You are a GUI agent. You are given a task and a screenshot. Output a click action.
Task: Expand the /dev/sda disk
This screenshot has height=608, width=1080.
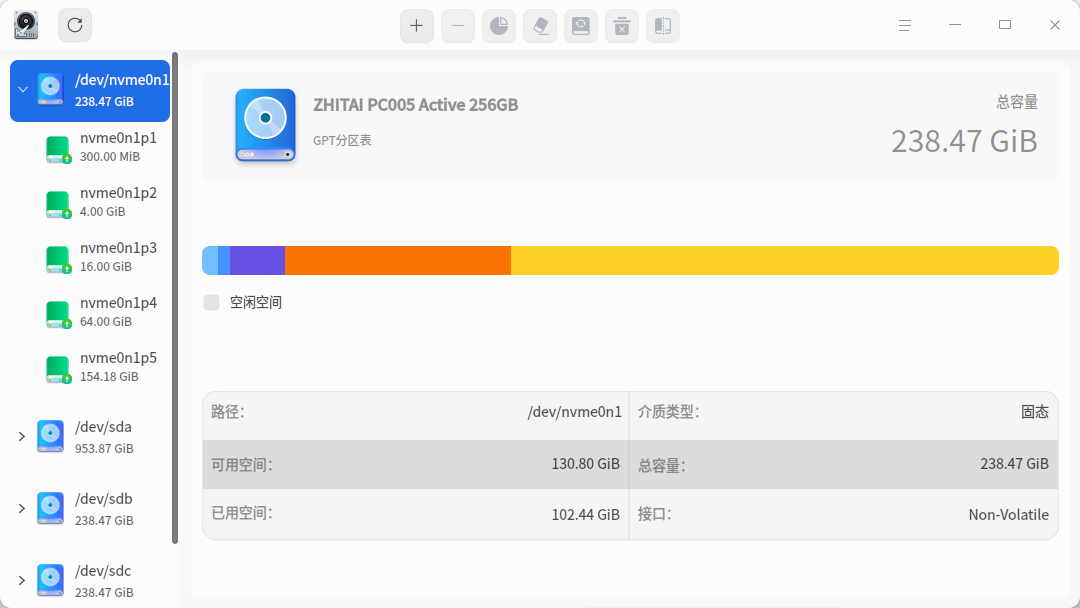coord(22,437)
